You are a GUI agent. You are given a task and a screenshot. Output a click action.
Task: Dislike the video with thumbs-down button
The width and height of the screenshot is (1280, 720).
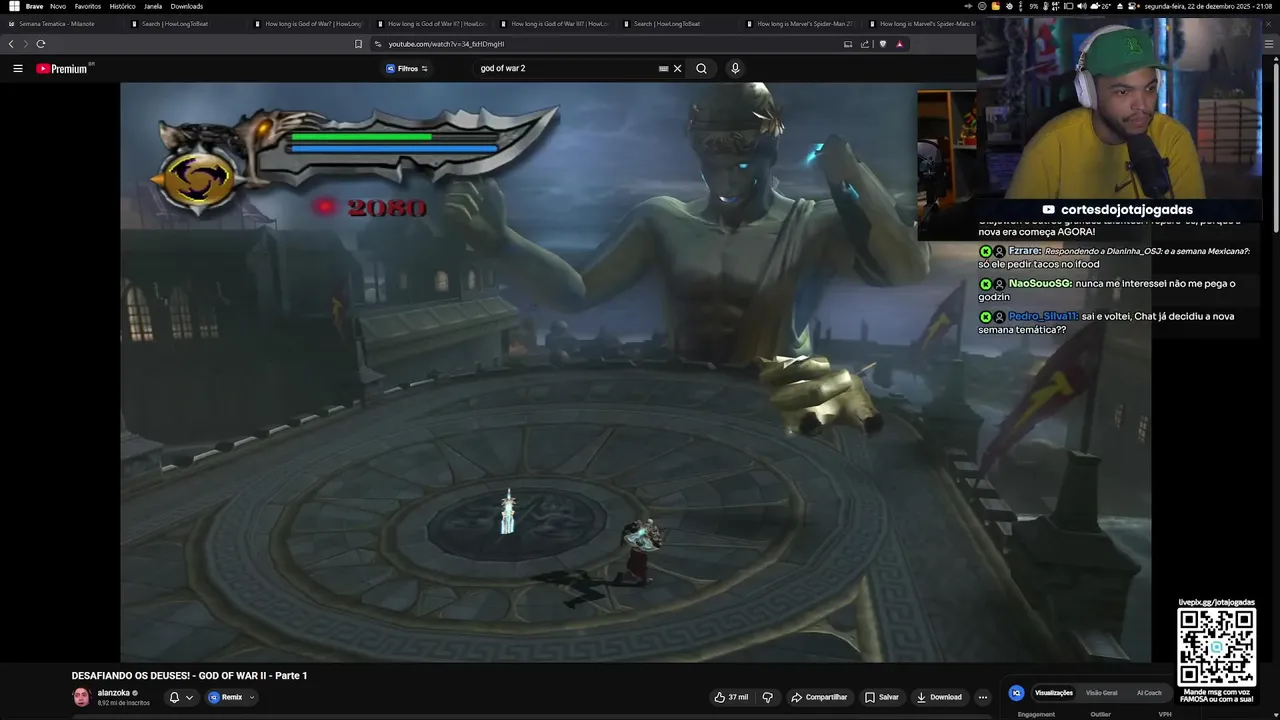point(768,697)
